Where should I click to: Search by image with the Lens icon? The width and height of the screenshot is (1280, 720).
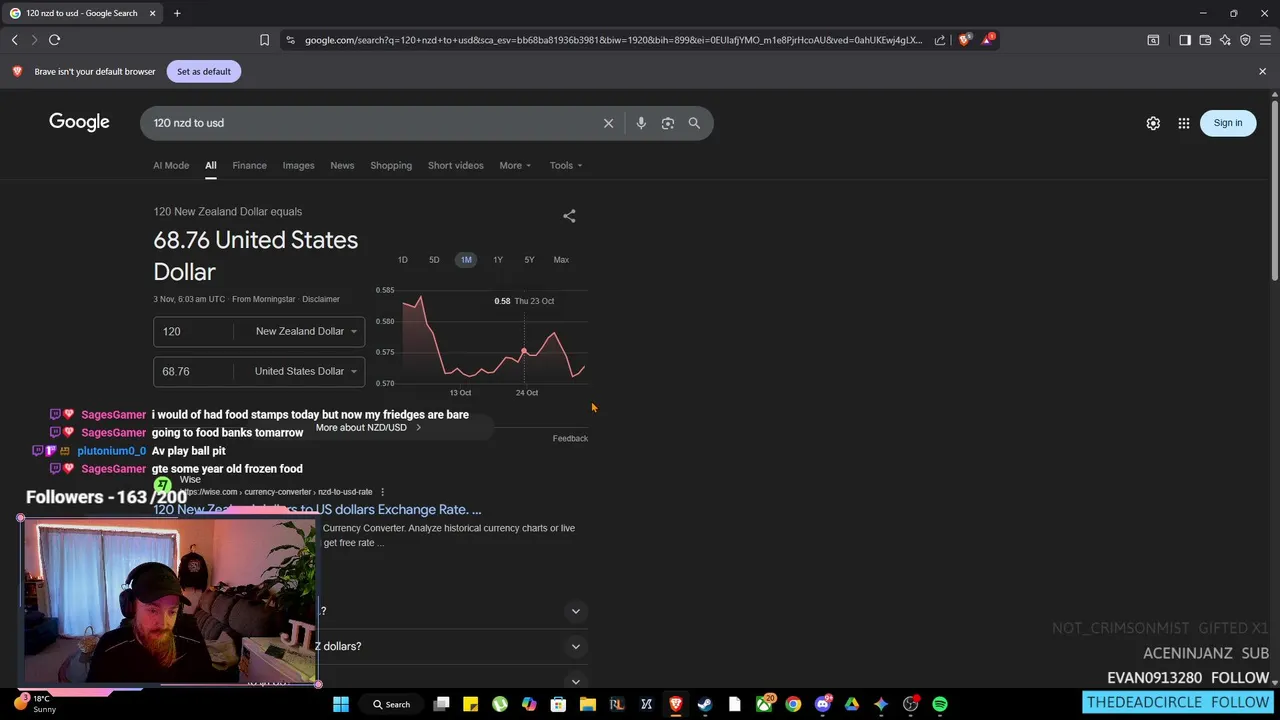click(668, 123)
